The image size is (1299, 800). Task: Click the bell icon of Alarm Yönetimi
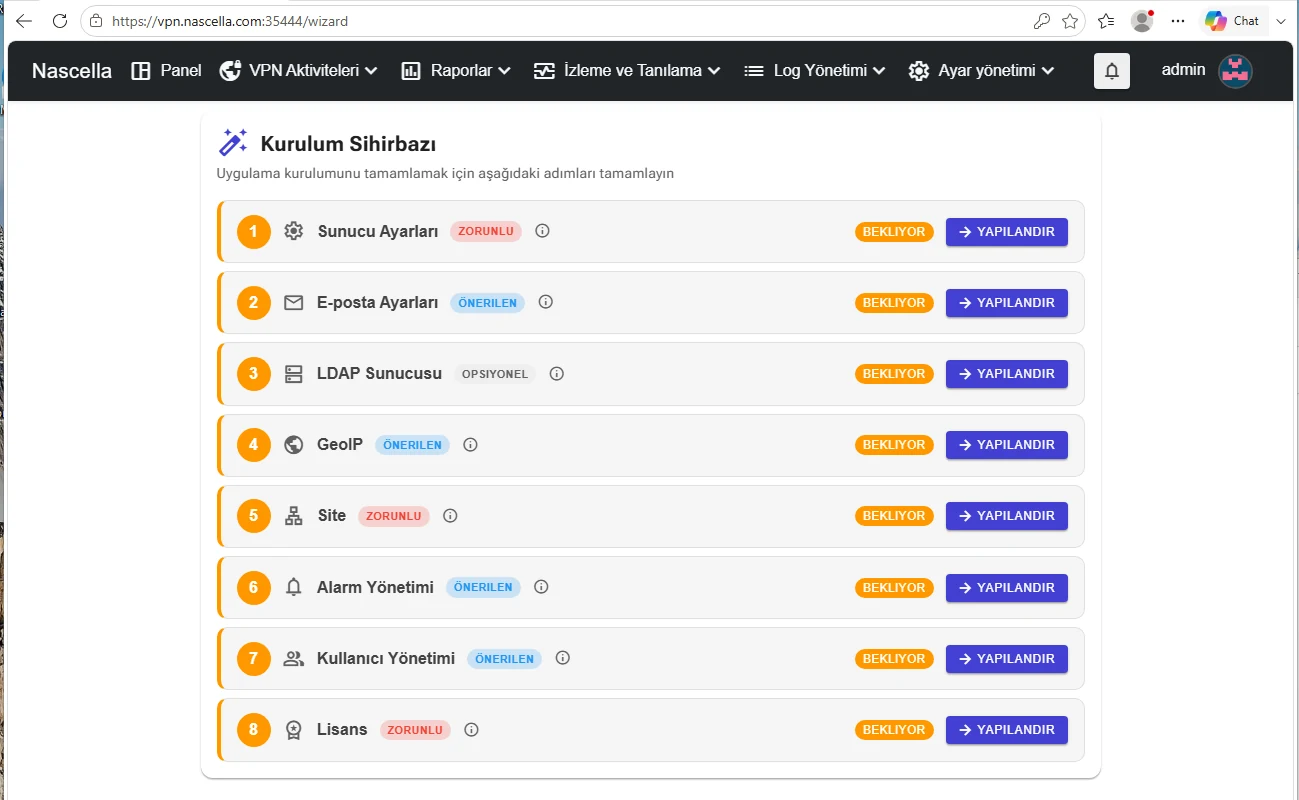pos(293,587)
